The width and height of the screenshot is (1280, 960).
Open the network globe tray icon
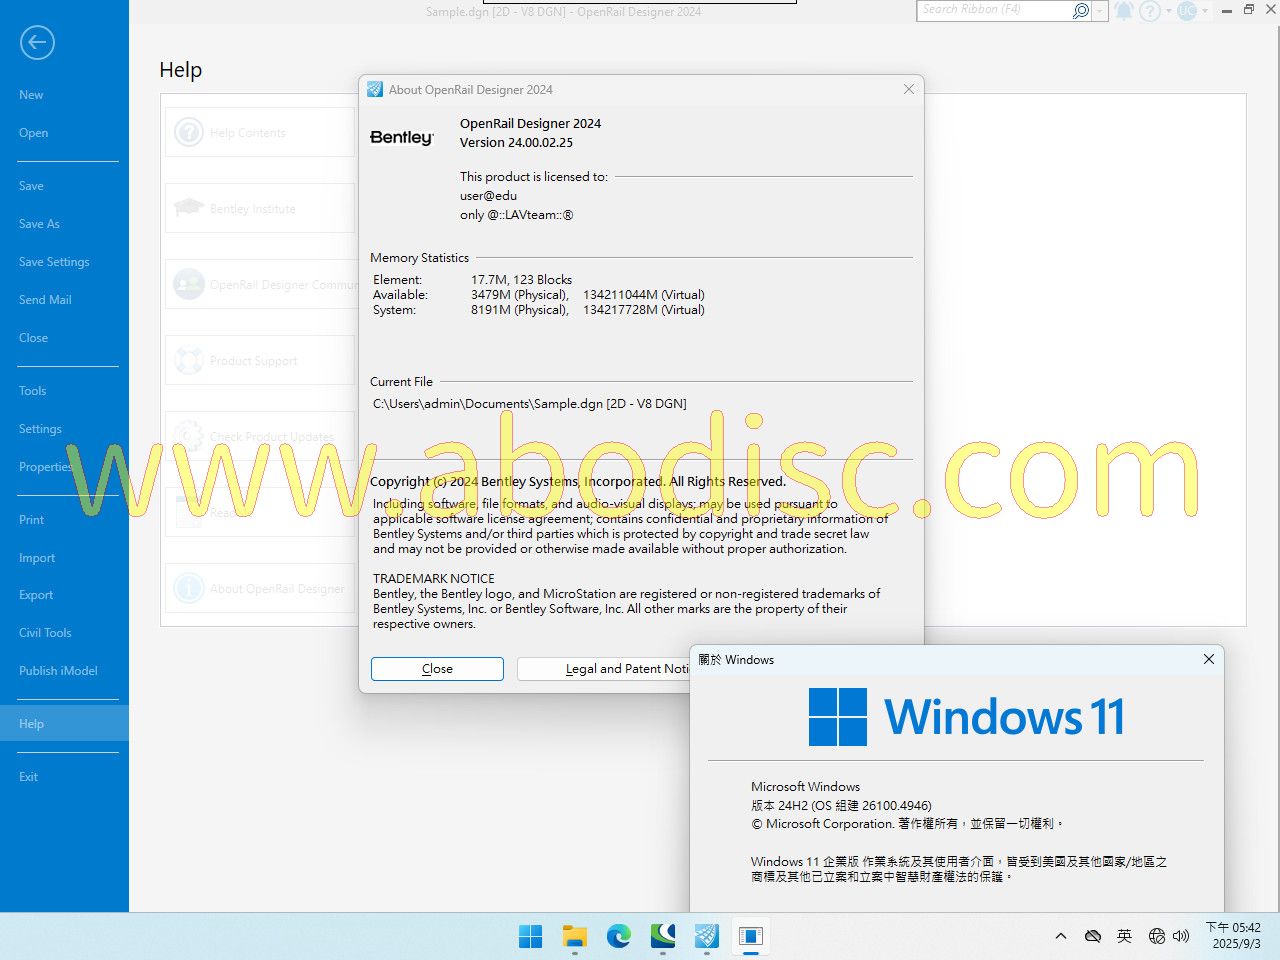1157,936
